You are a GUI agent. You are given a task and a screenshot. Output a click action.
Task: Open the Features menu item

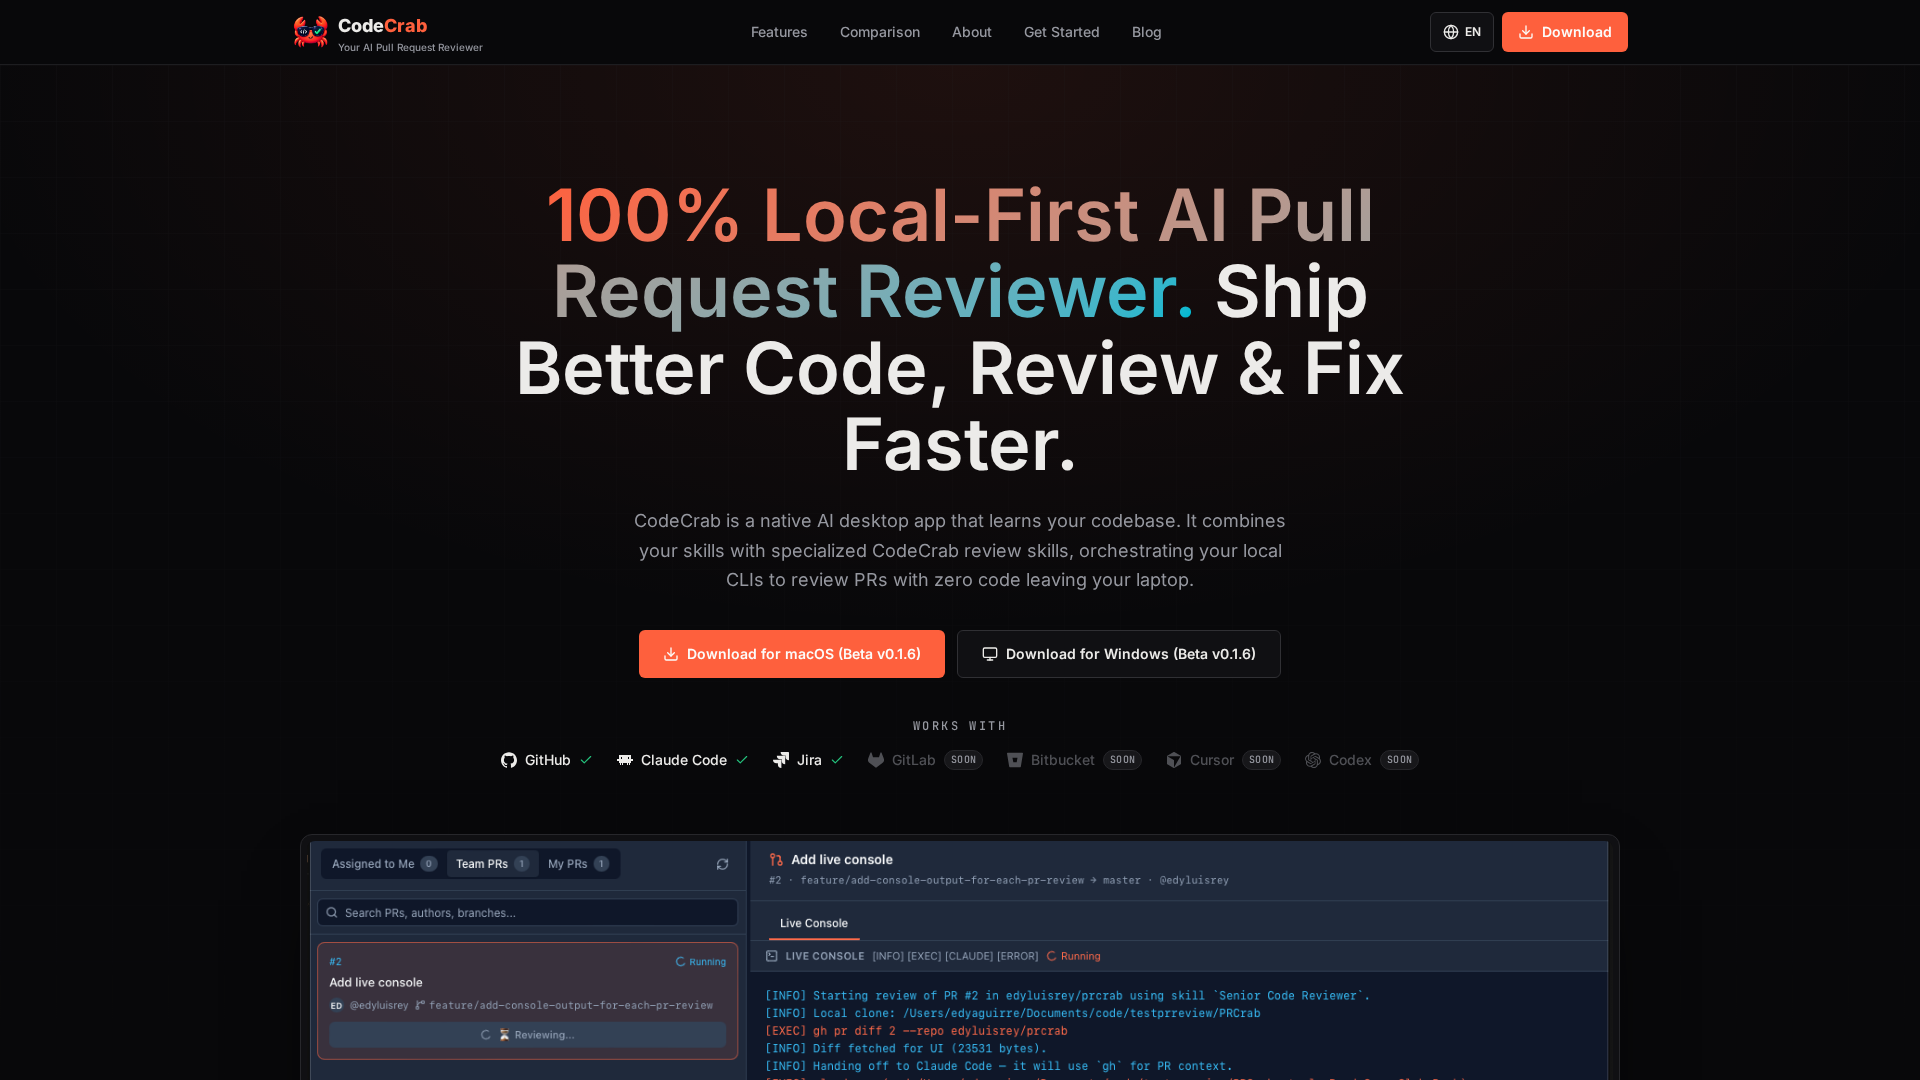(779, 32)
